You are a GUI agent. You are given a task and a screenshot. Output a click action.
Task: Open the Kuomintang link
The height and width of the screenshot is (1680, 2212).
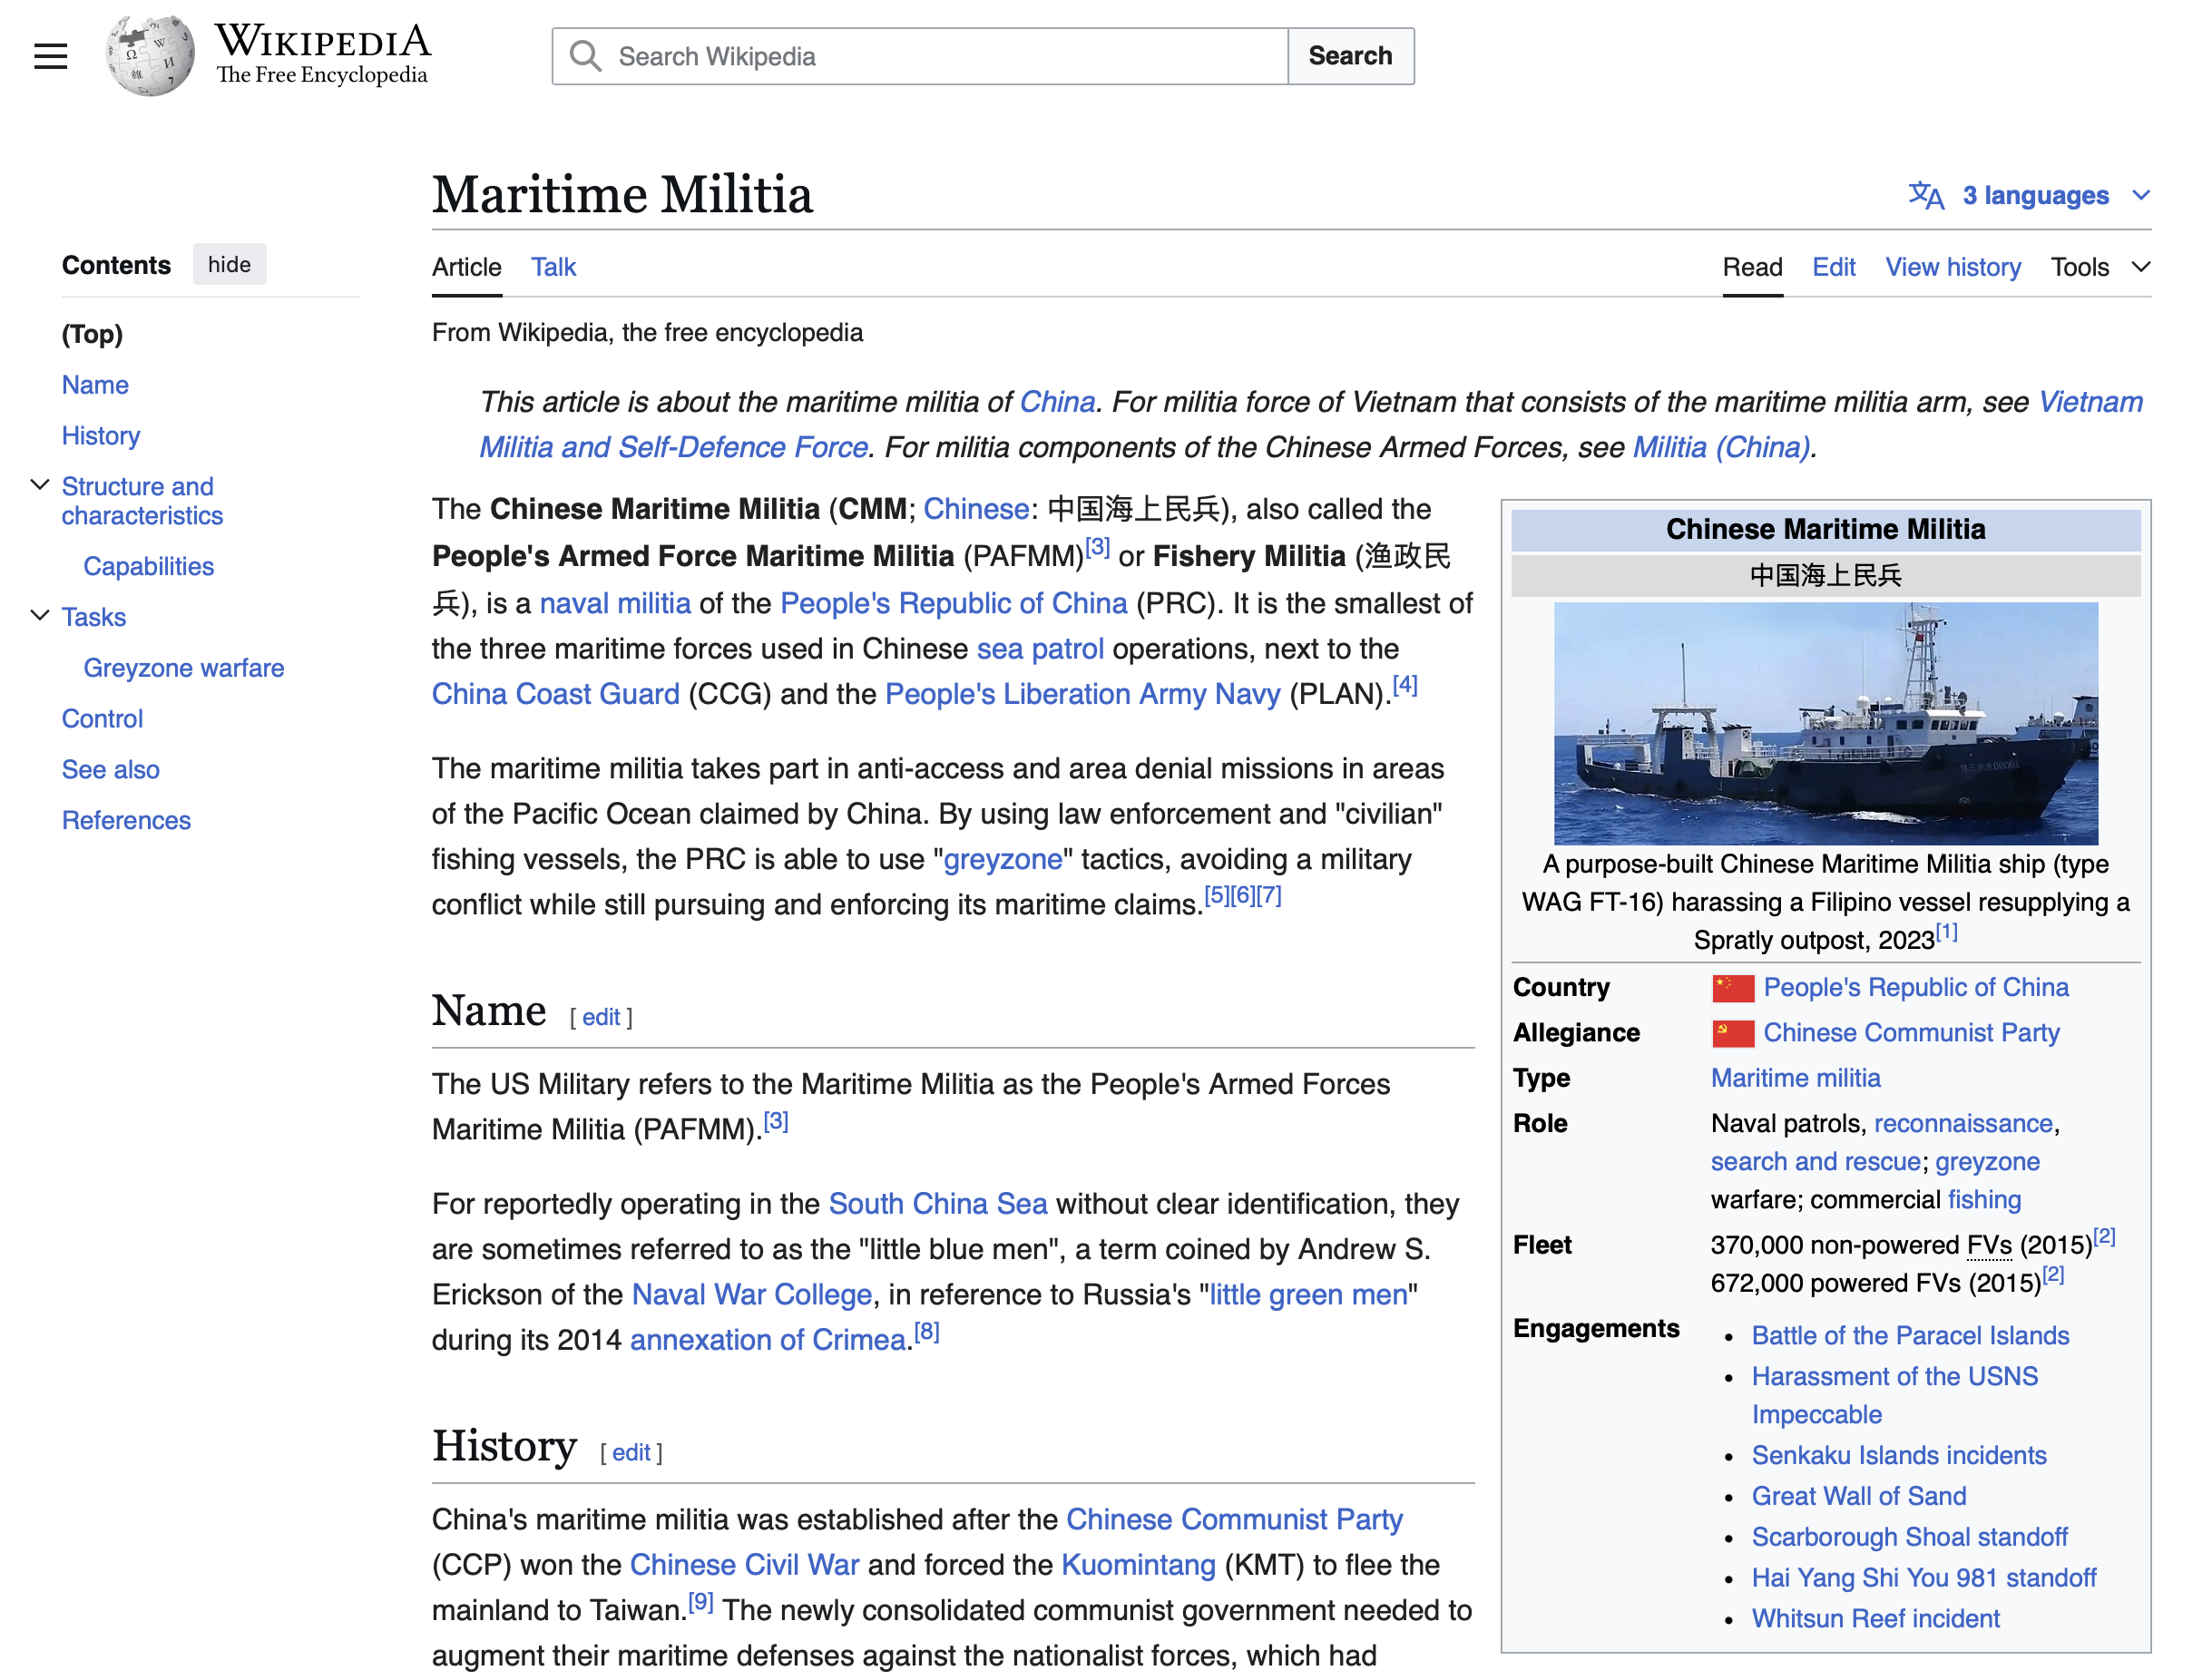tap(1138, 1565)
